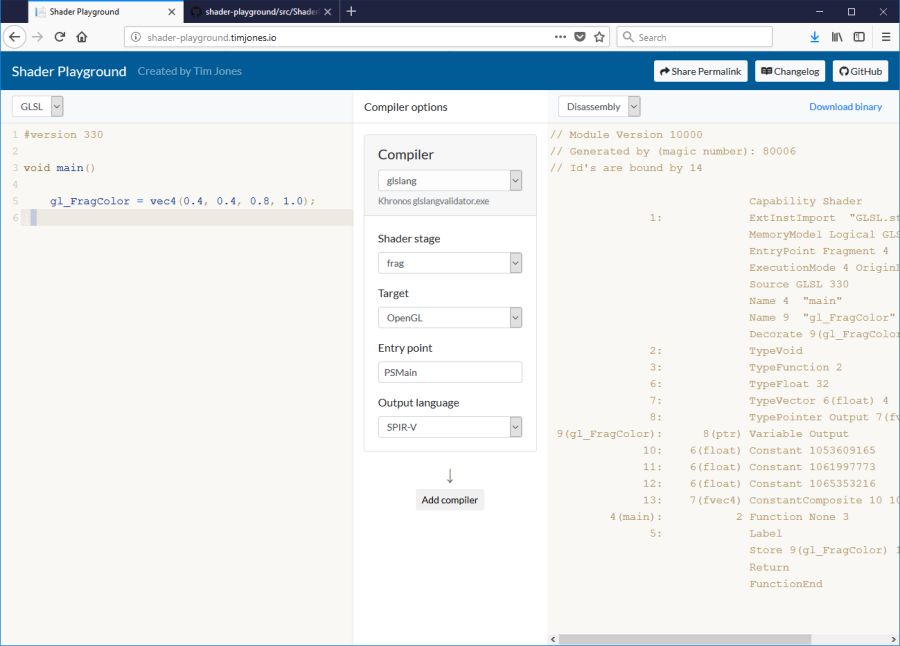Bookmark this page with the star icon

click(599, 37)
